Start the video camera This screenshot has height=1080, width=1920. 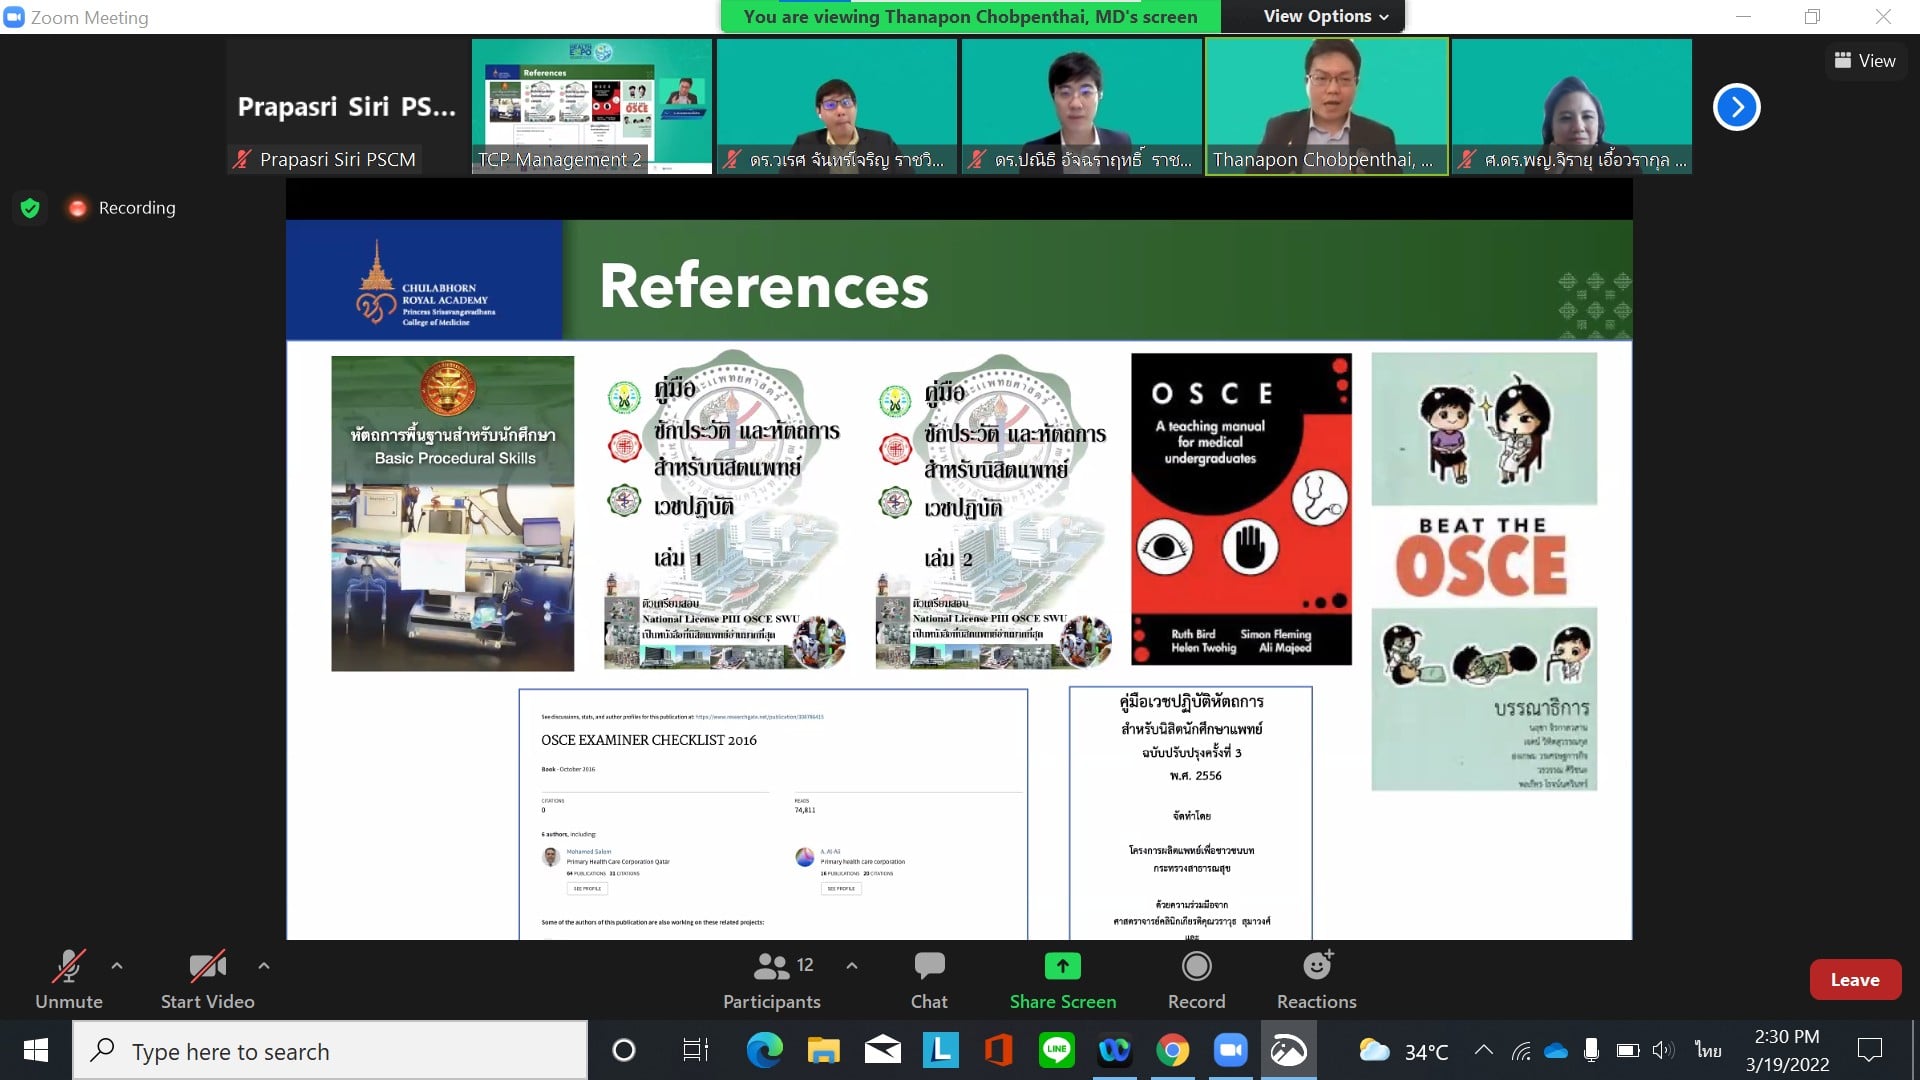(x=207, y=980)
